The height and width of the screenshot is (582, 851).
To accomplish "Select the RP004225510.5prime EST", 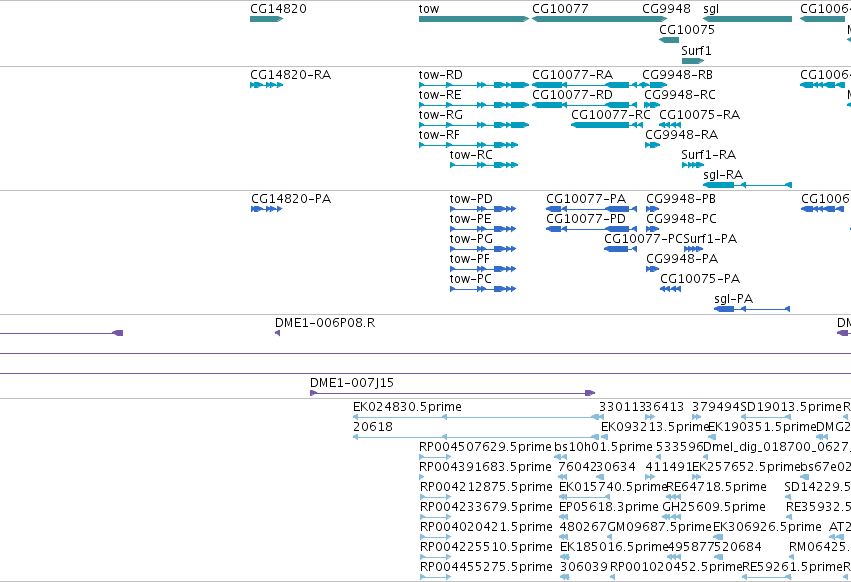I will point(435,556).
